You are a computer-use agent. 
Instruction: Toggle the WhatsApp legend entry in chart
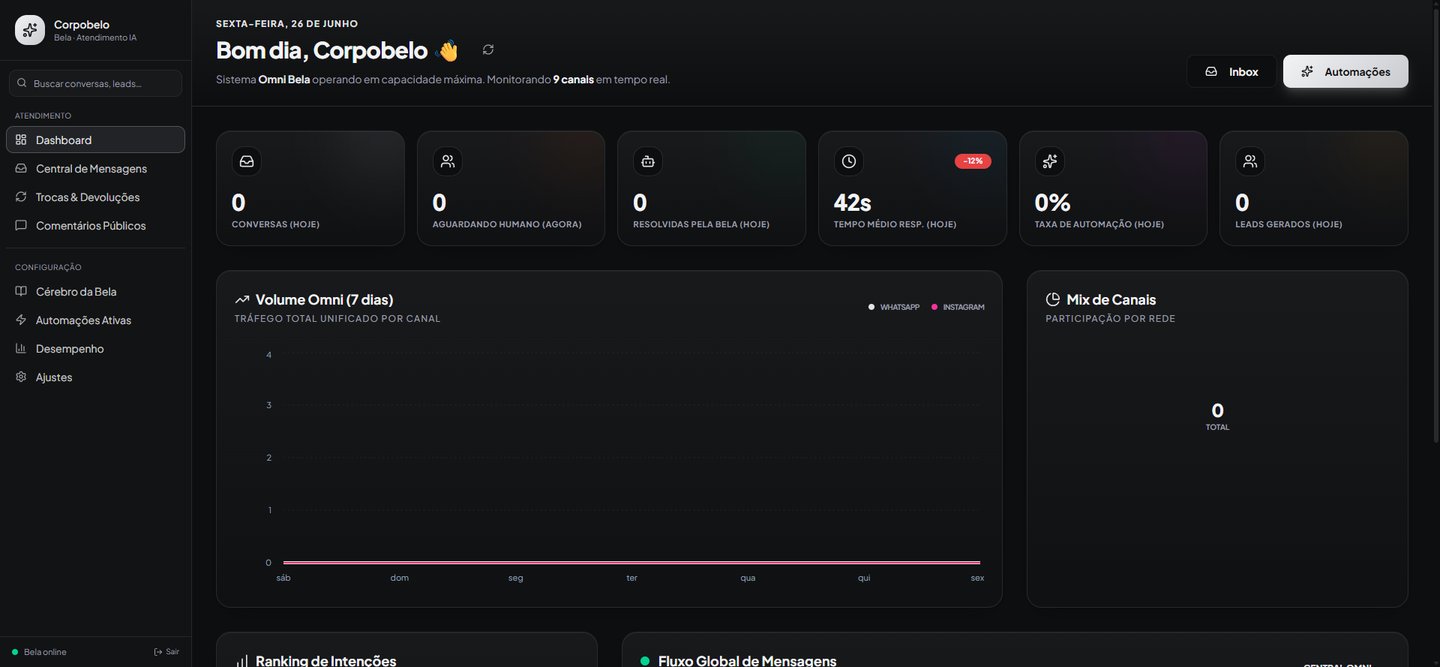[x=894, y=307]
